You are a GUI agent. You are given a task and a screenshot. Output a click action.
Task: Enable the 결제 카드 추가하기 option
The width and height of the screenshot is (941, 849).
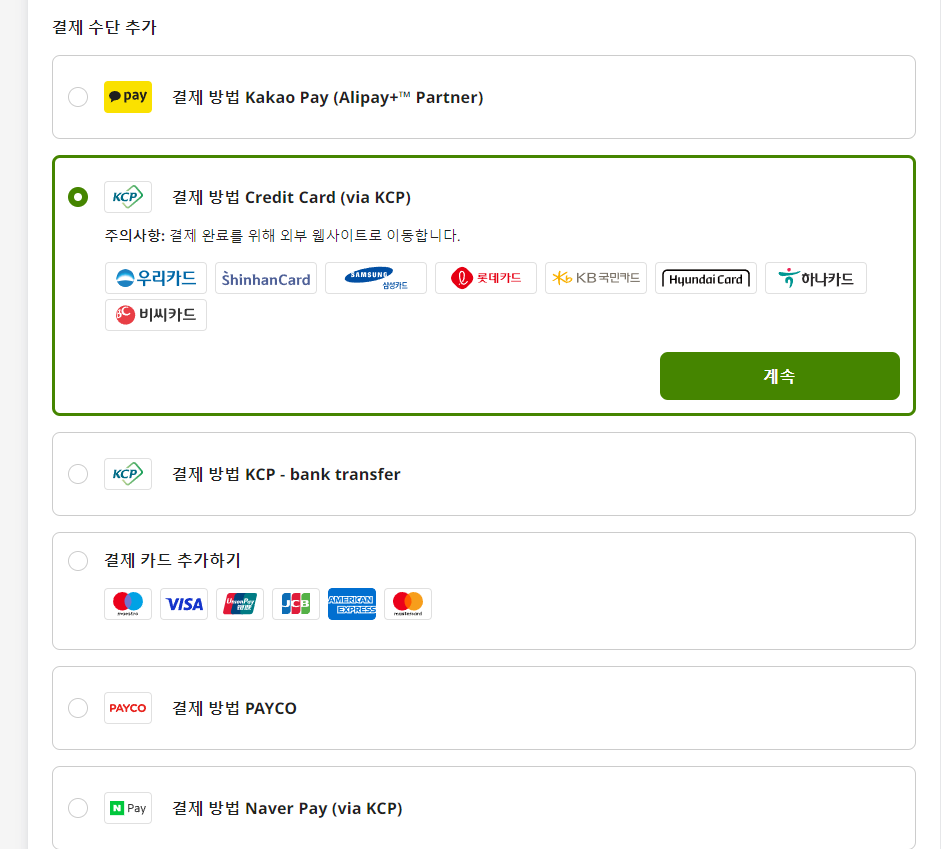tap(78, 561)
